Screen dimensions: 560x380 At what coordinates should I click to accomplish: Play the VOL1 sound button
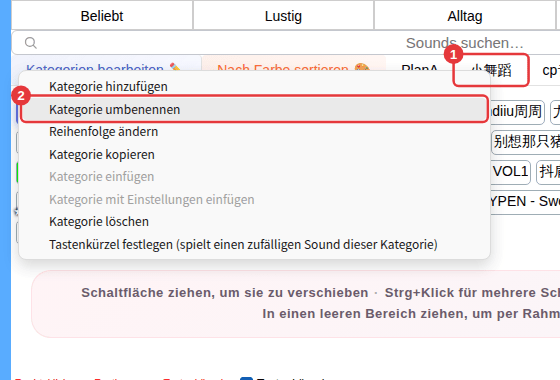(x=511, y=172)
